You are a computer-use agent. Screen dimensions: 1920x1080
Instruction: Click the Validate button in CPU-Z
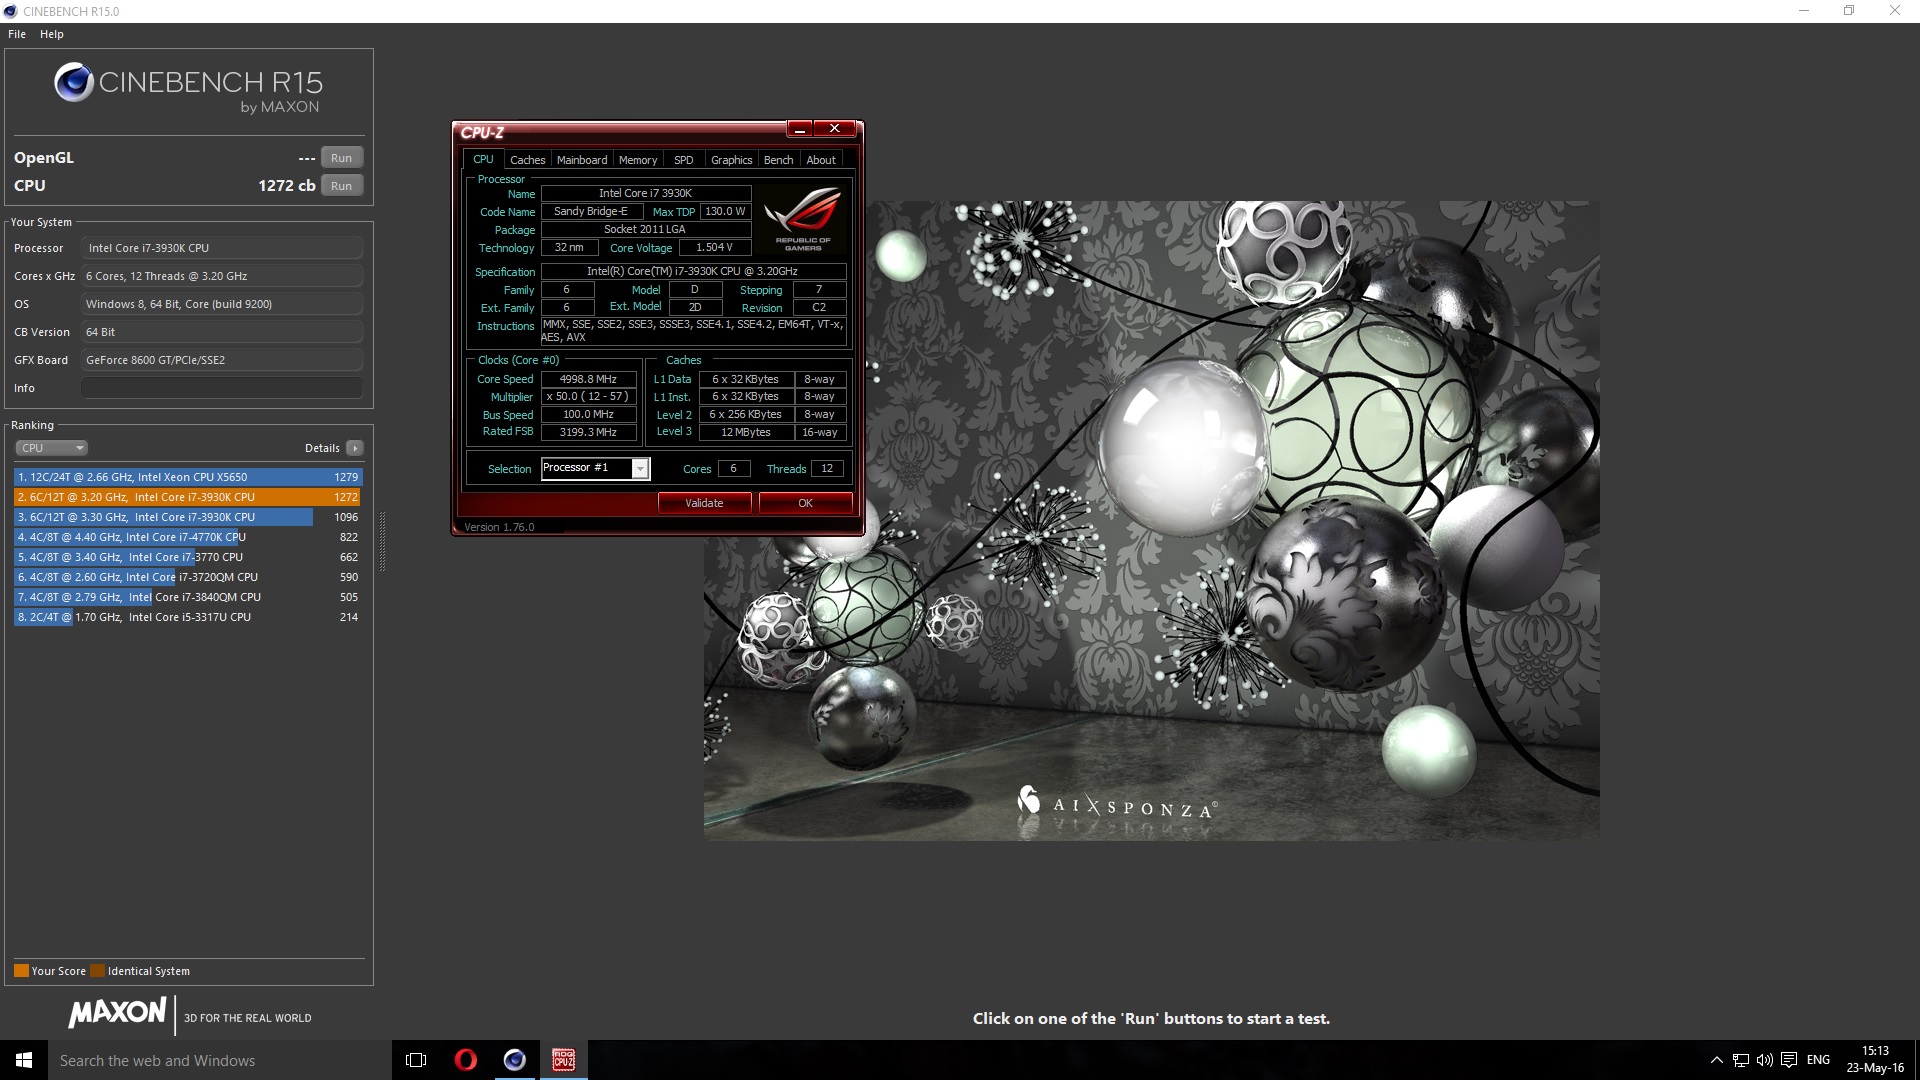pyautogui.click(x=704, y=503)
